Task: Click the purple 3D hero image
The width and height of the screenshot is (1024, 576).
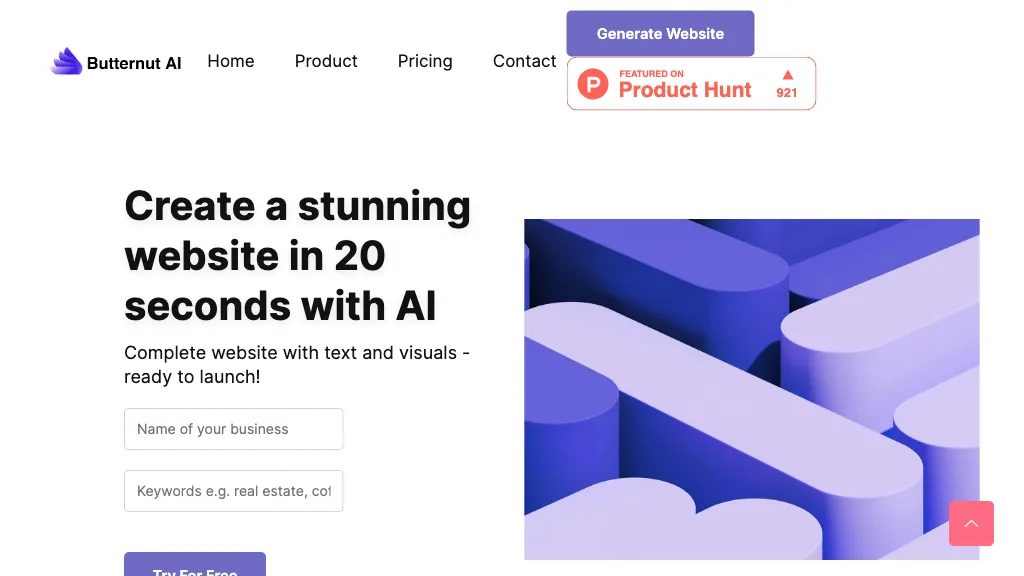Action: (752, 390)
